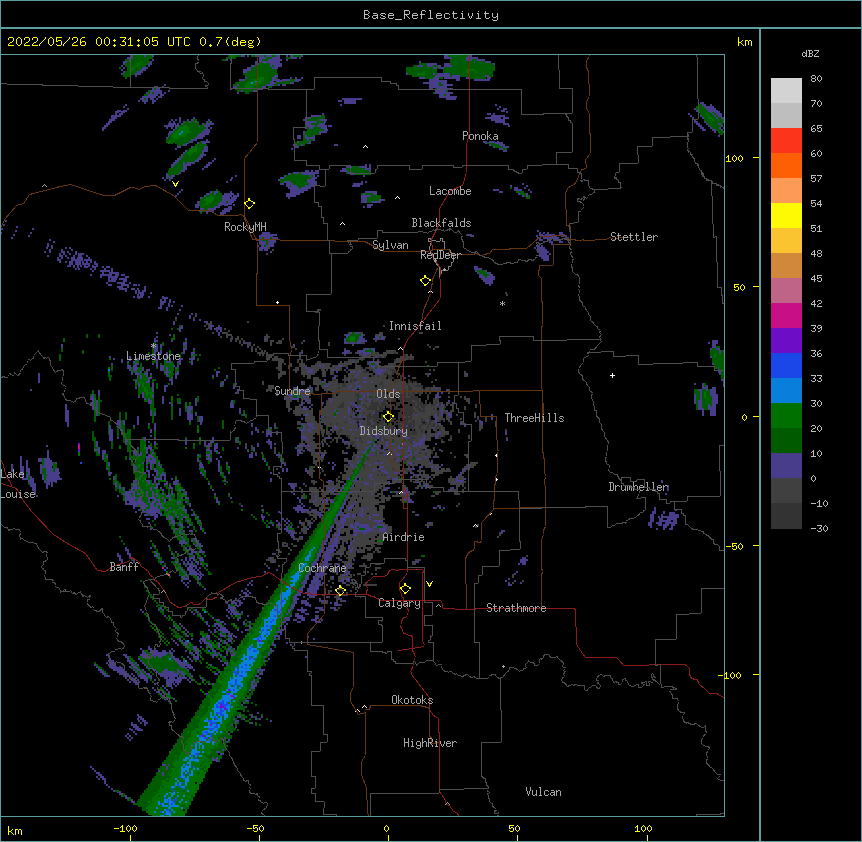Click the blue 36 dBZ color swatch
This screenshot has width=862, height=842.
786,365
